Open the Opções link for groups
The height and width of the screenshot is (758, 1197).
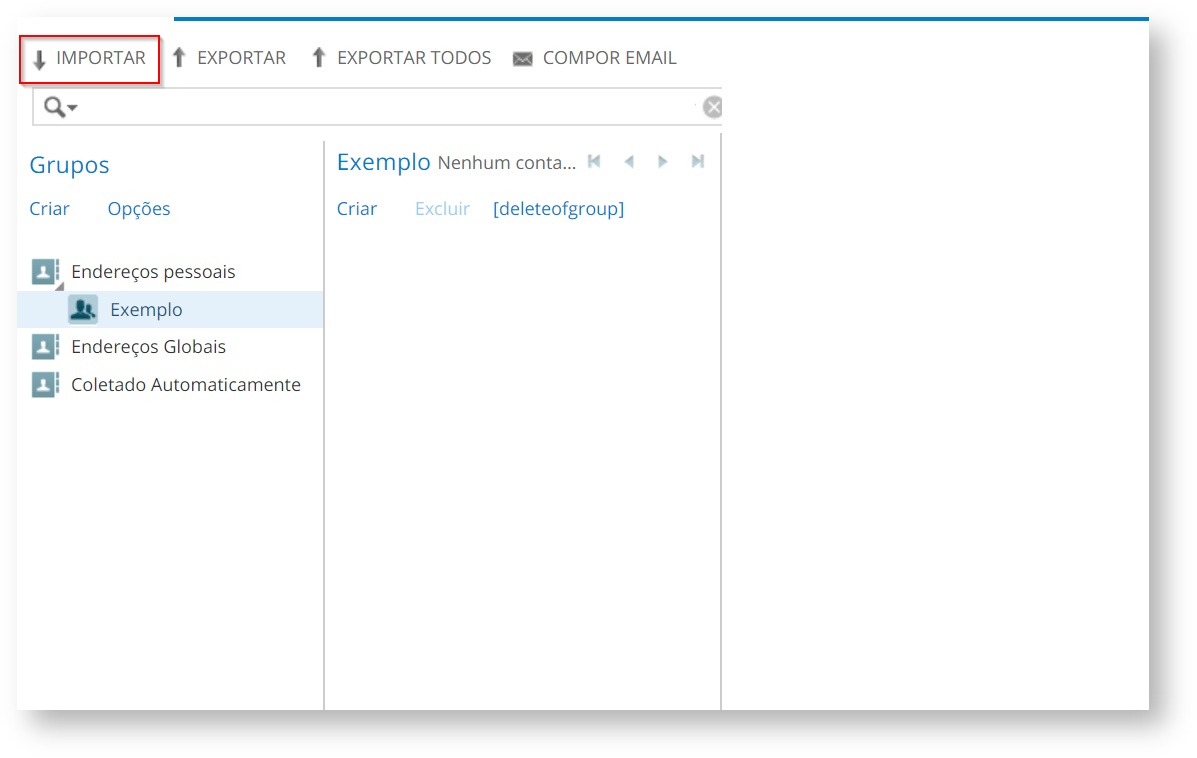[139, 209]
